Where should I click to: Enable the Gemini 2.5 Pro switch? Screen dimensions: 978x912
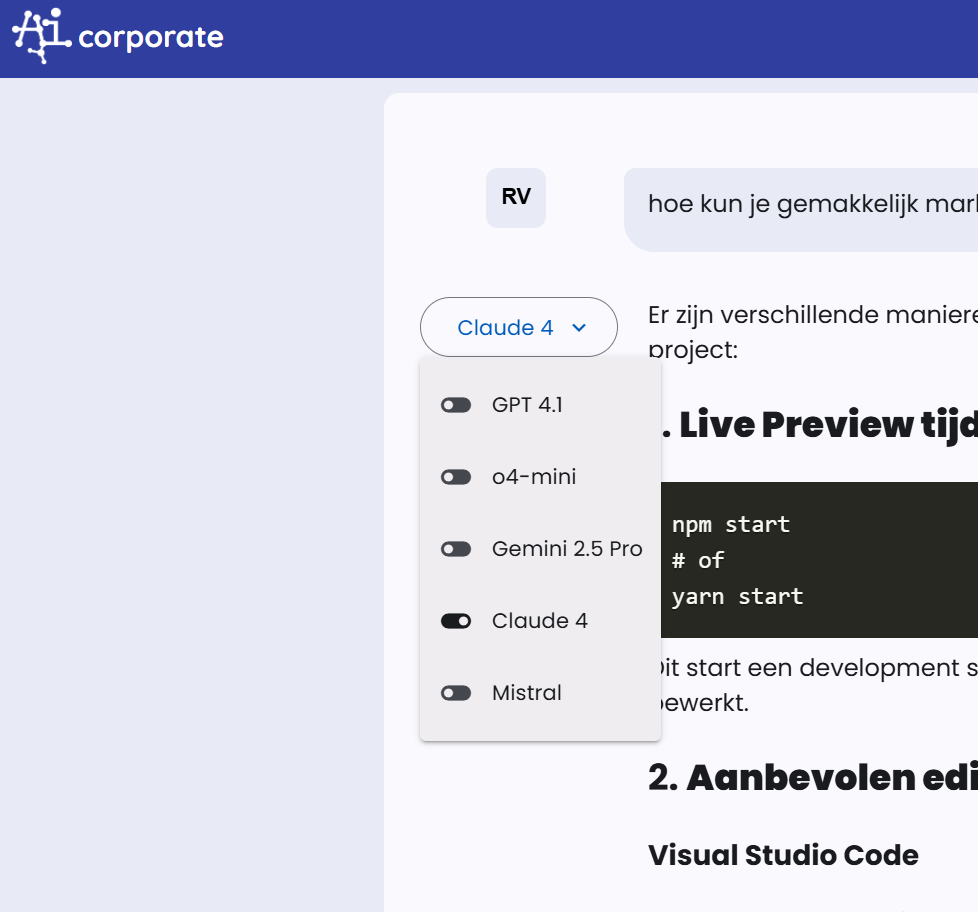click(456, 549)
